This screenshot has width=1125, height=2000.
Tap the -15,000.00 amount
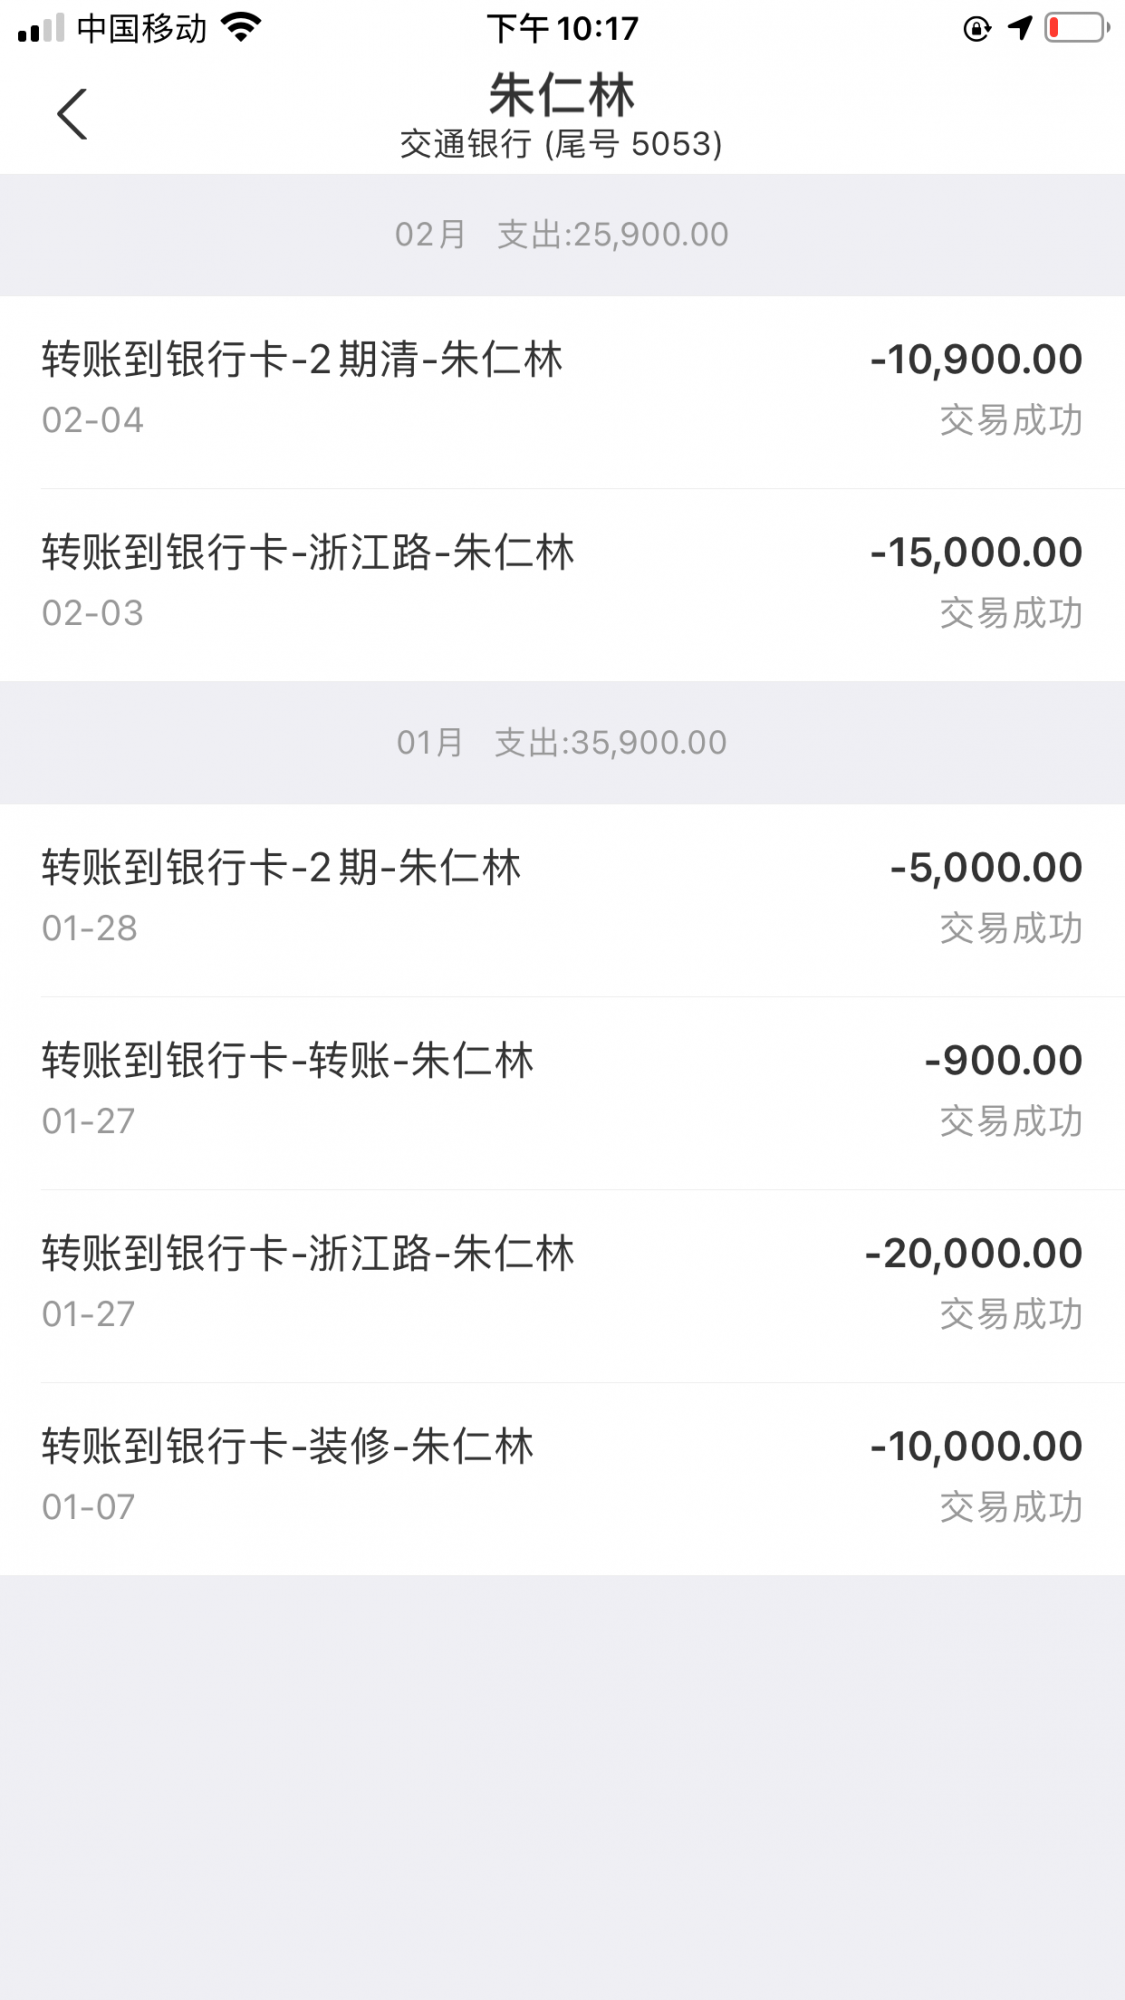pyautogui.click(x=976, y=553)
